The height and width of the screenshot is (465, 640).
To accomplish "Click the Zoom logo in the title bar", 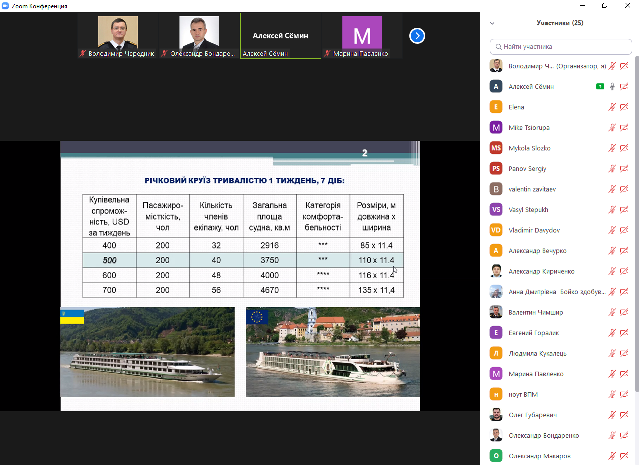I will click(x=6, y=5).
